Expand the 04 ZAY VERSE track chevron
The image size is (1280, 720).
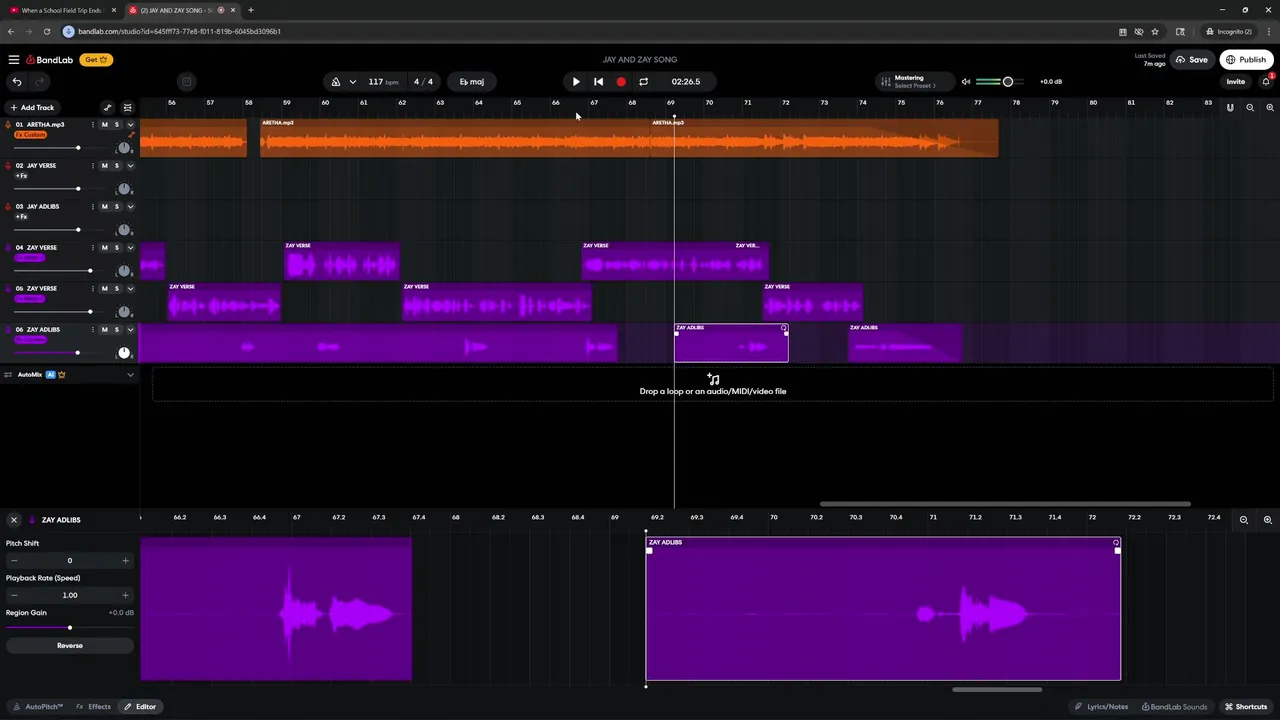coord(130,248)
